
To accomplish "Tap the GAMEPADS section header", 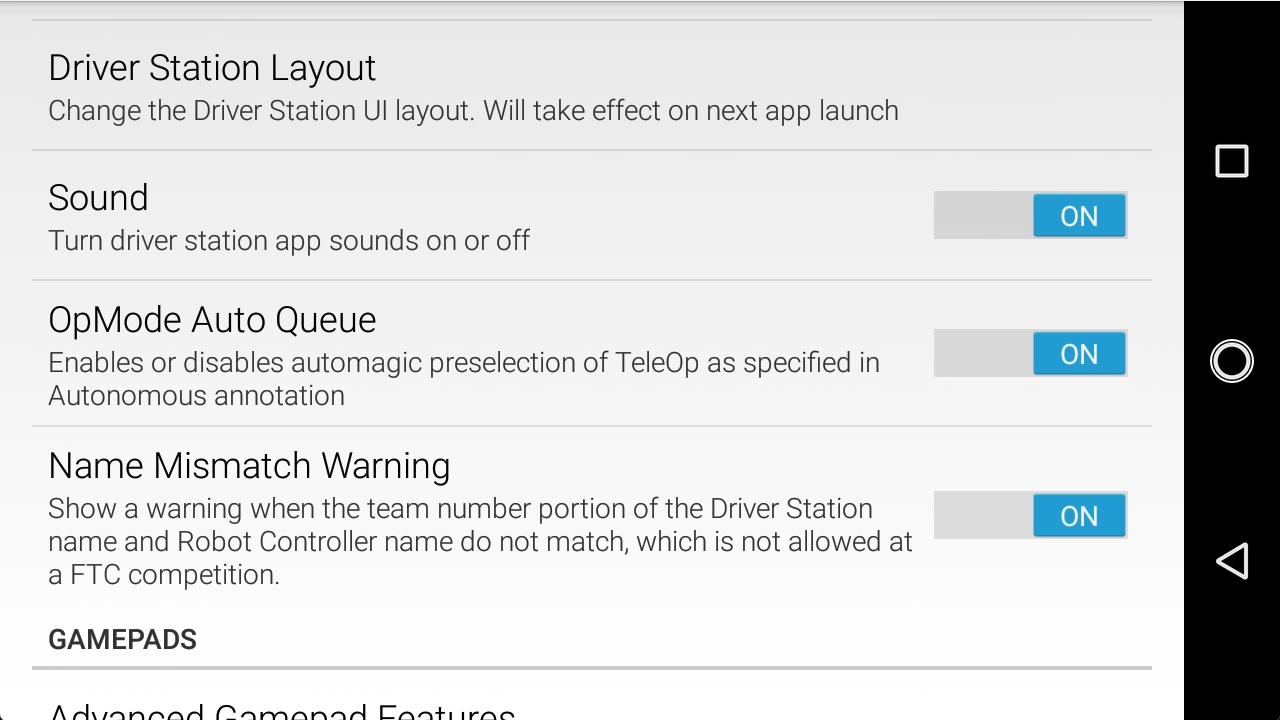I will (122, 640).
